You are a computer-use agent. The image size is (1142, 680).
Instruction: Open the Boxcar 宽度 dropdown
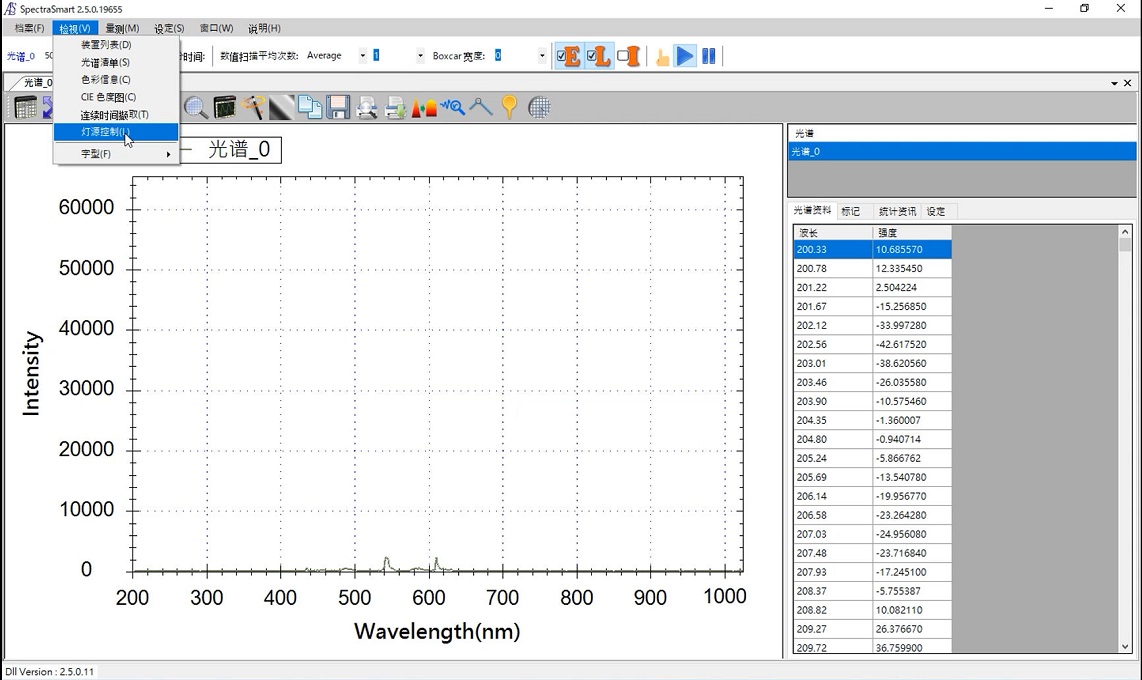(541, 55)
